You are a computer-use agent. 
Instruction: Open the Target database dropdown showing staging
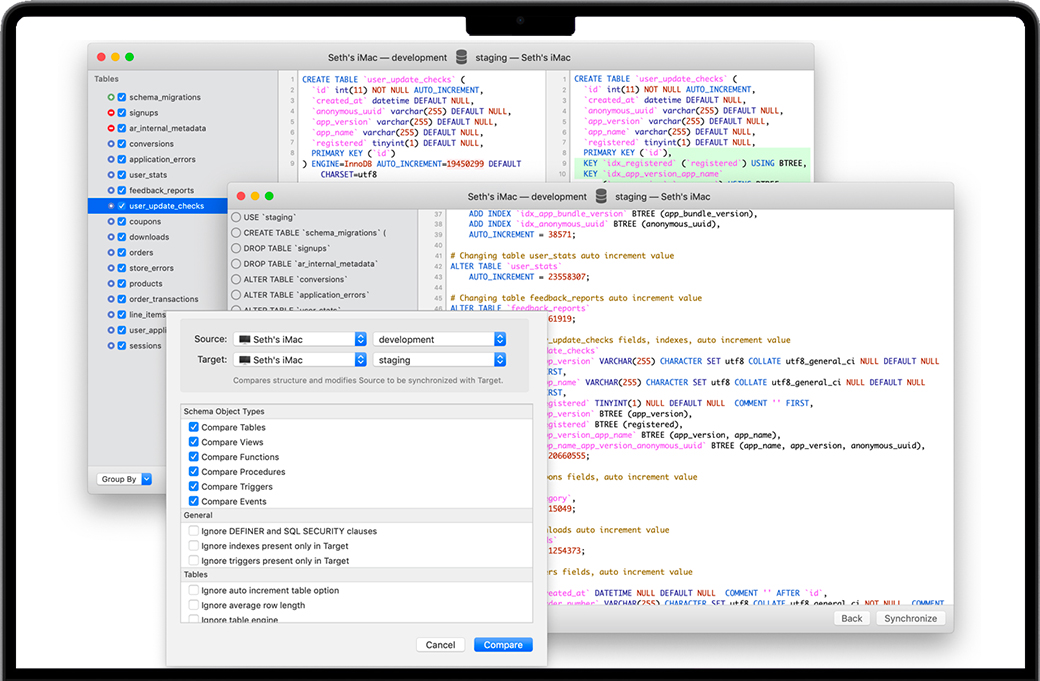[439, 360]
